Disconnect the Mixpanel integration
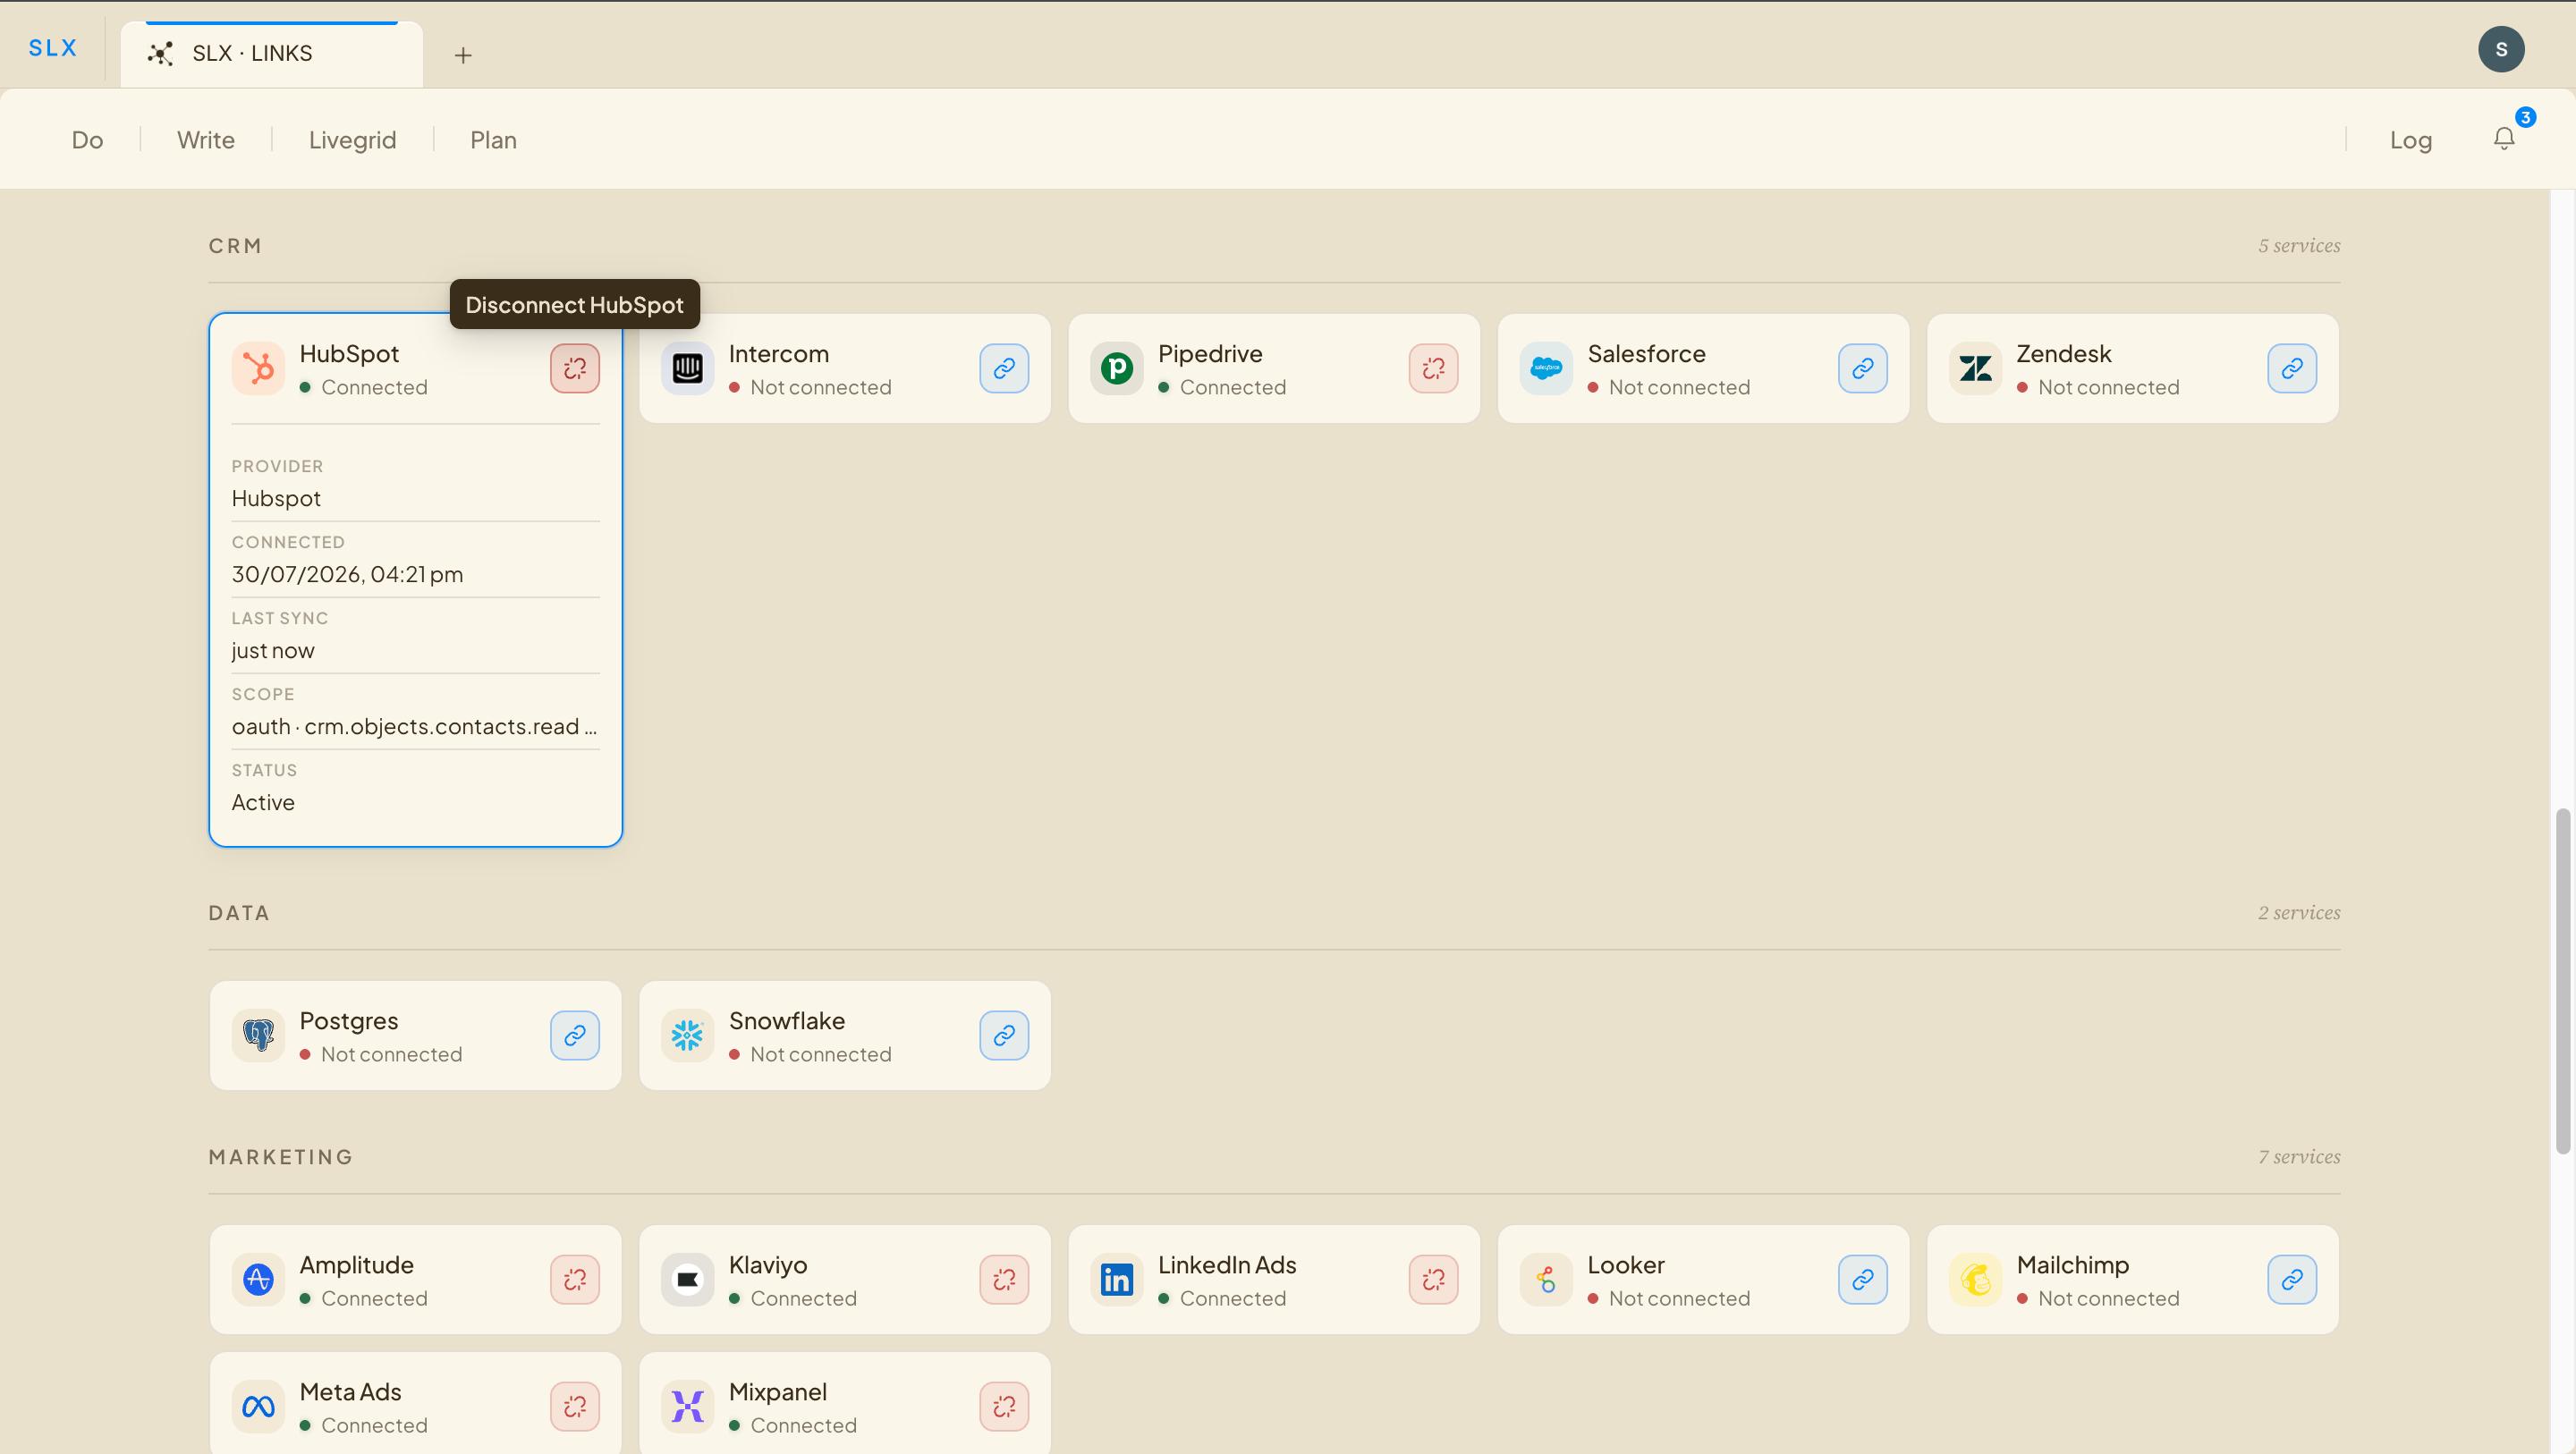2576x1454 pixels. [x=1004, y=1406]
